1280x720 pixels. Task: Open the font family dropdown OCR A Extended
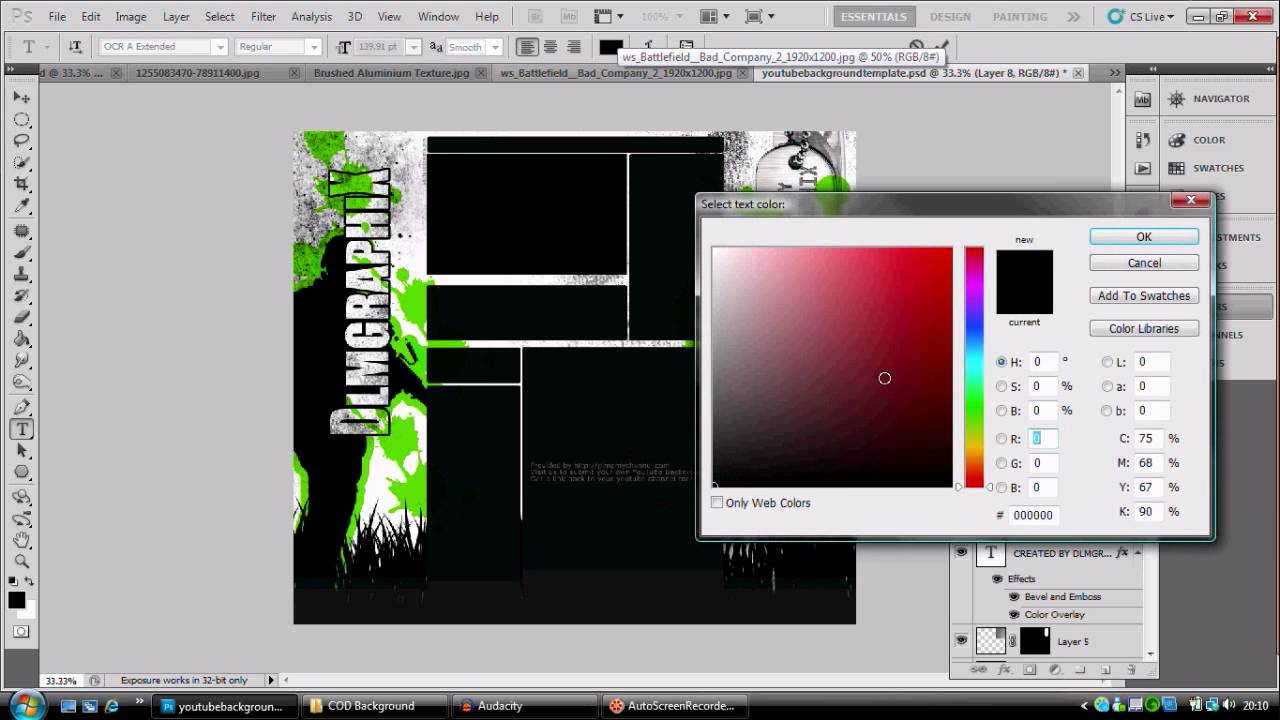coord(220,47)
